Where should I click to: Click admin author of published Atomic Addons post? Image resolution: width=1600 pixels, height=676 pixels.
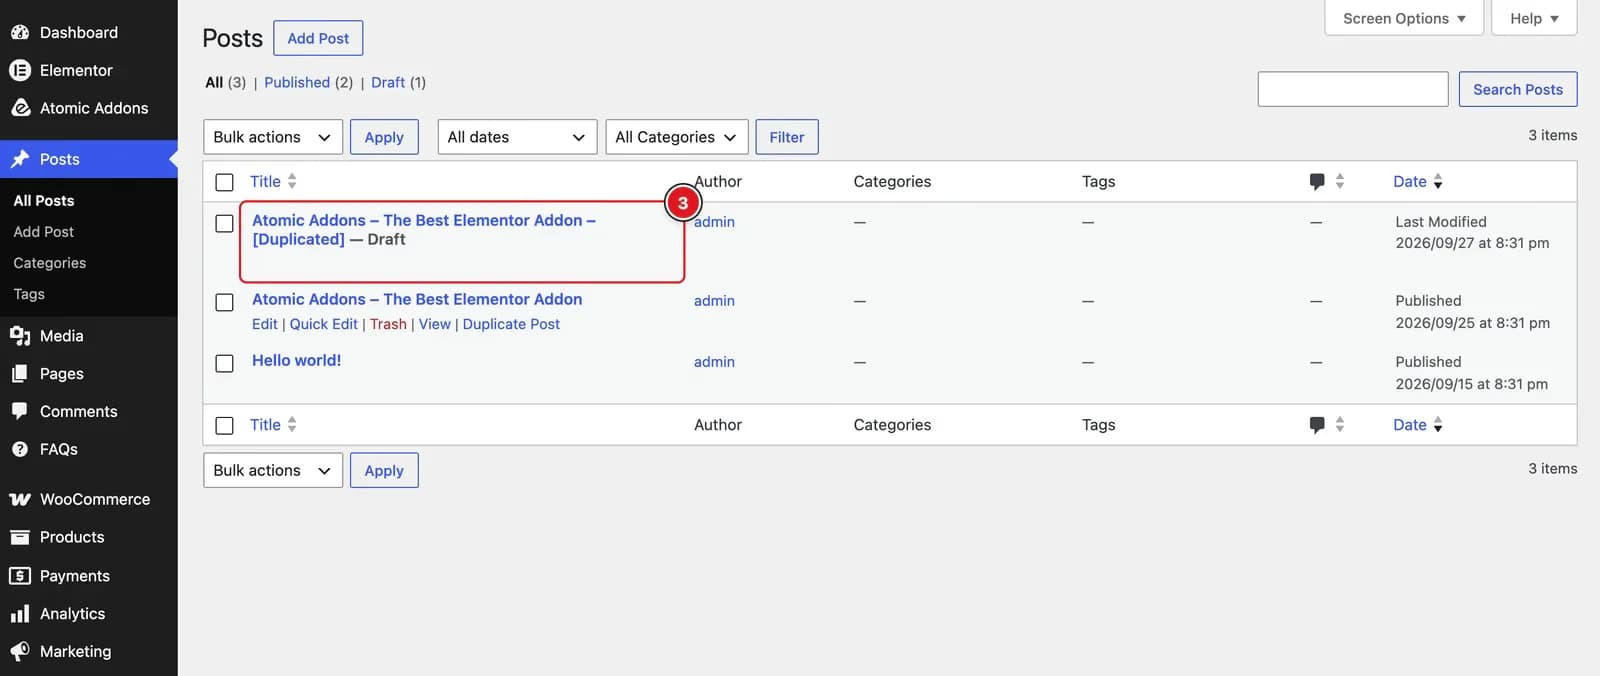pyautogui.click(x=714, y=301)
